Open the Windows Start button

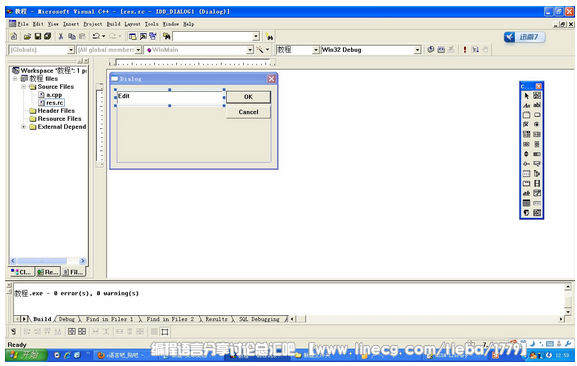click(26, 355)
